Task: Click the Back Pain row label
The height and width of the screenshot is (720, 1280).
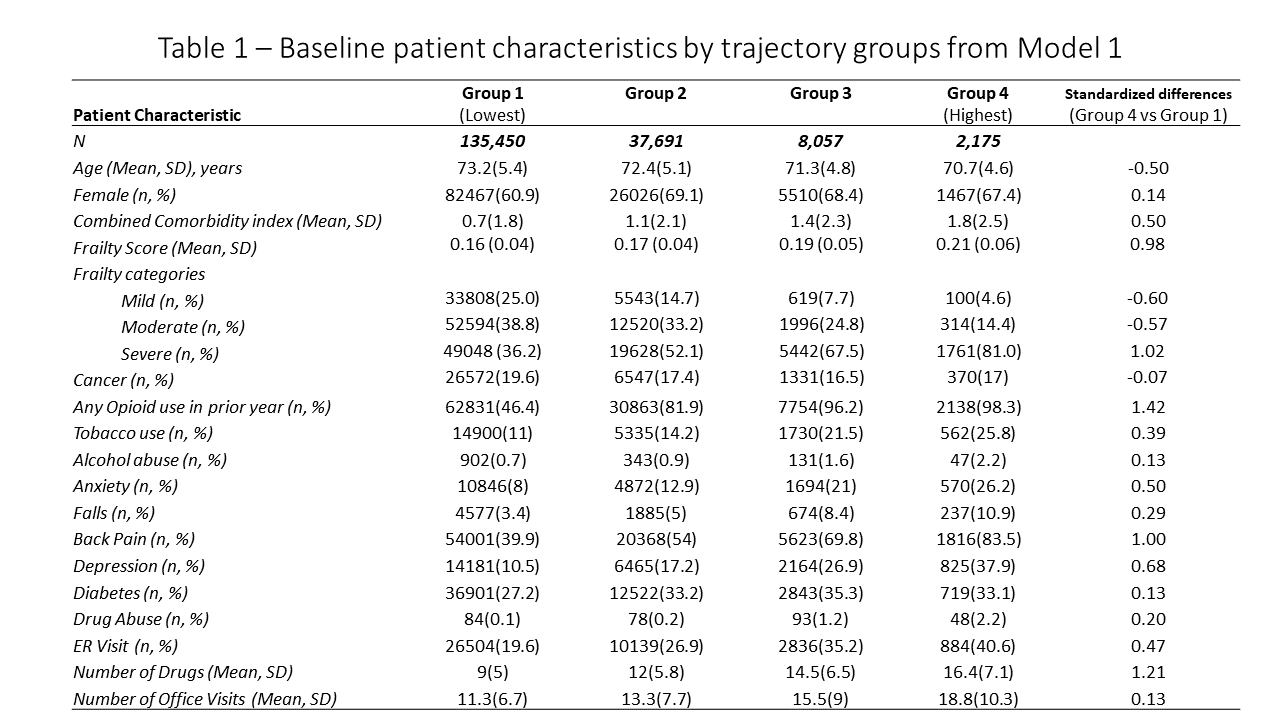Action: point(133,539)
